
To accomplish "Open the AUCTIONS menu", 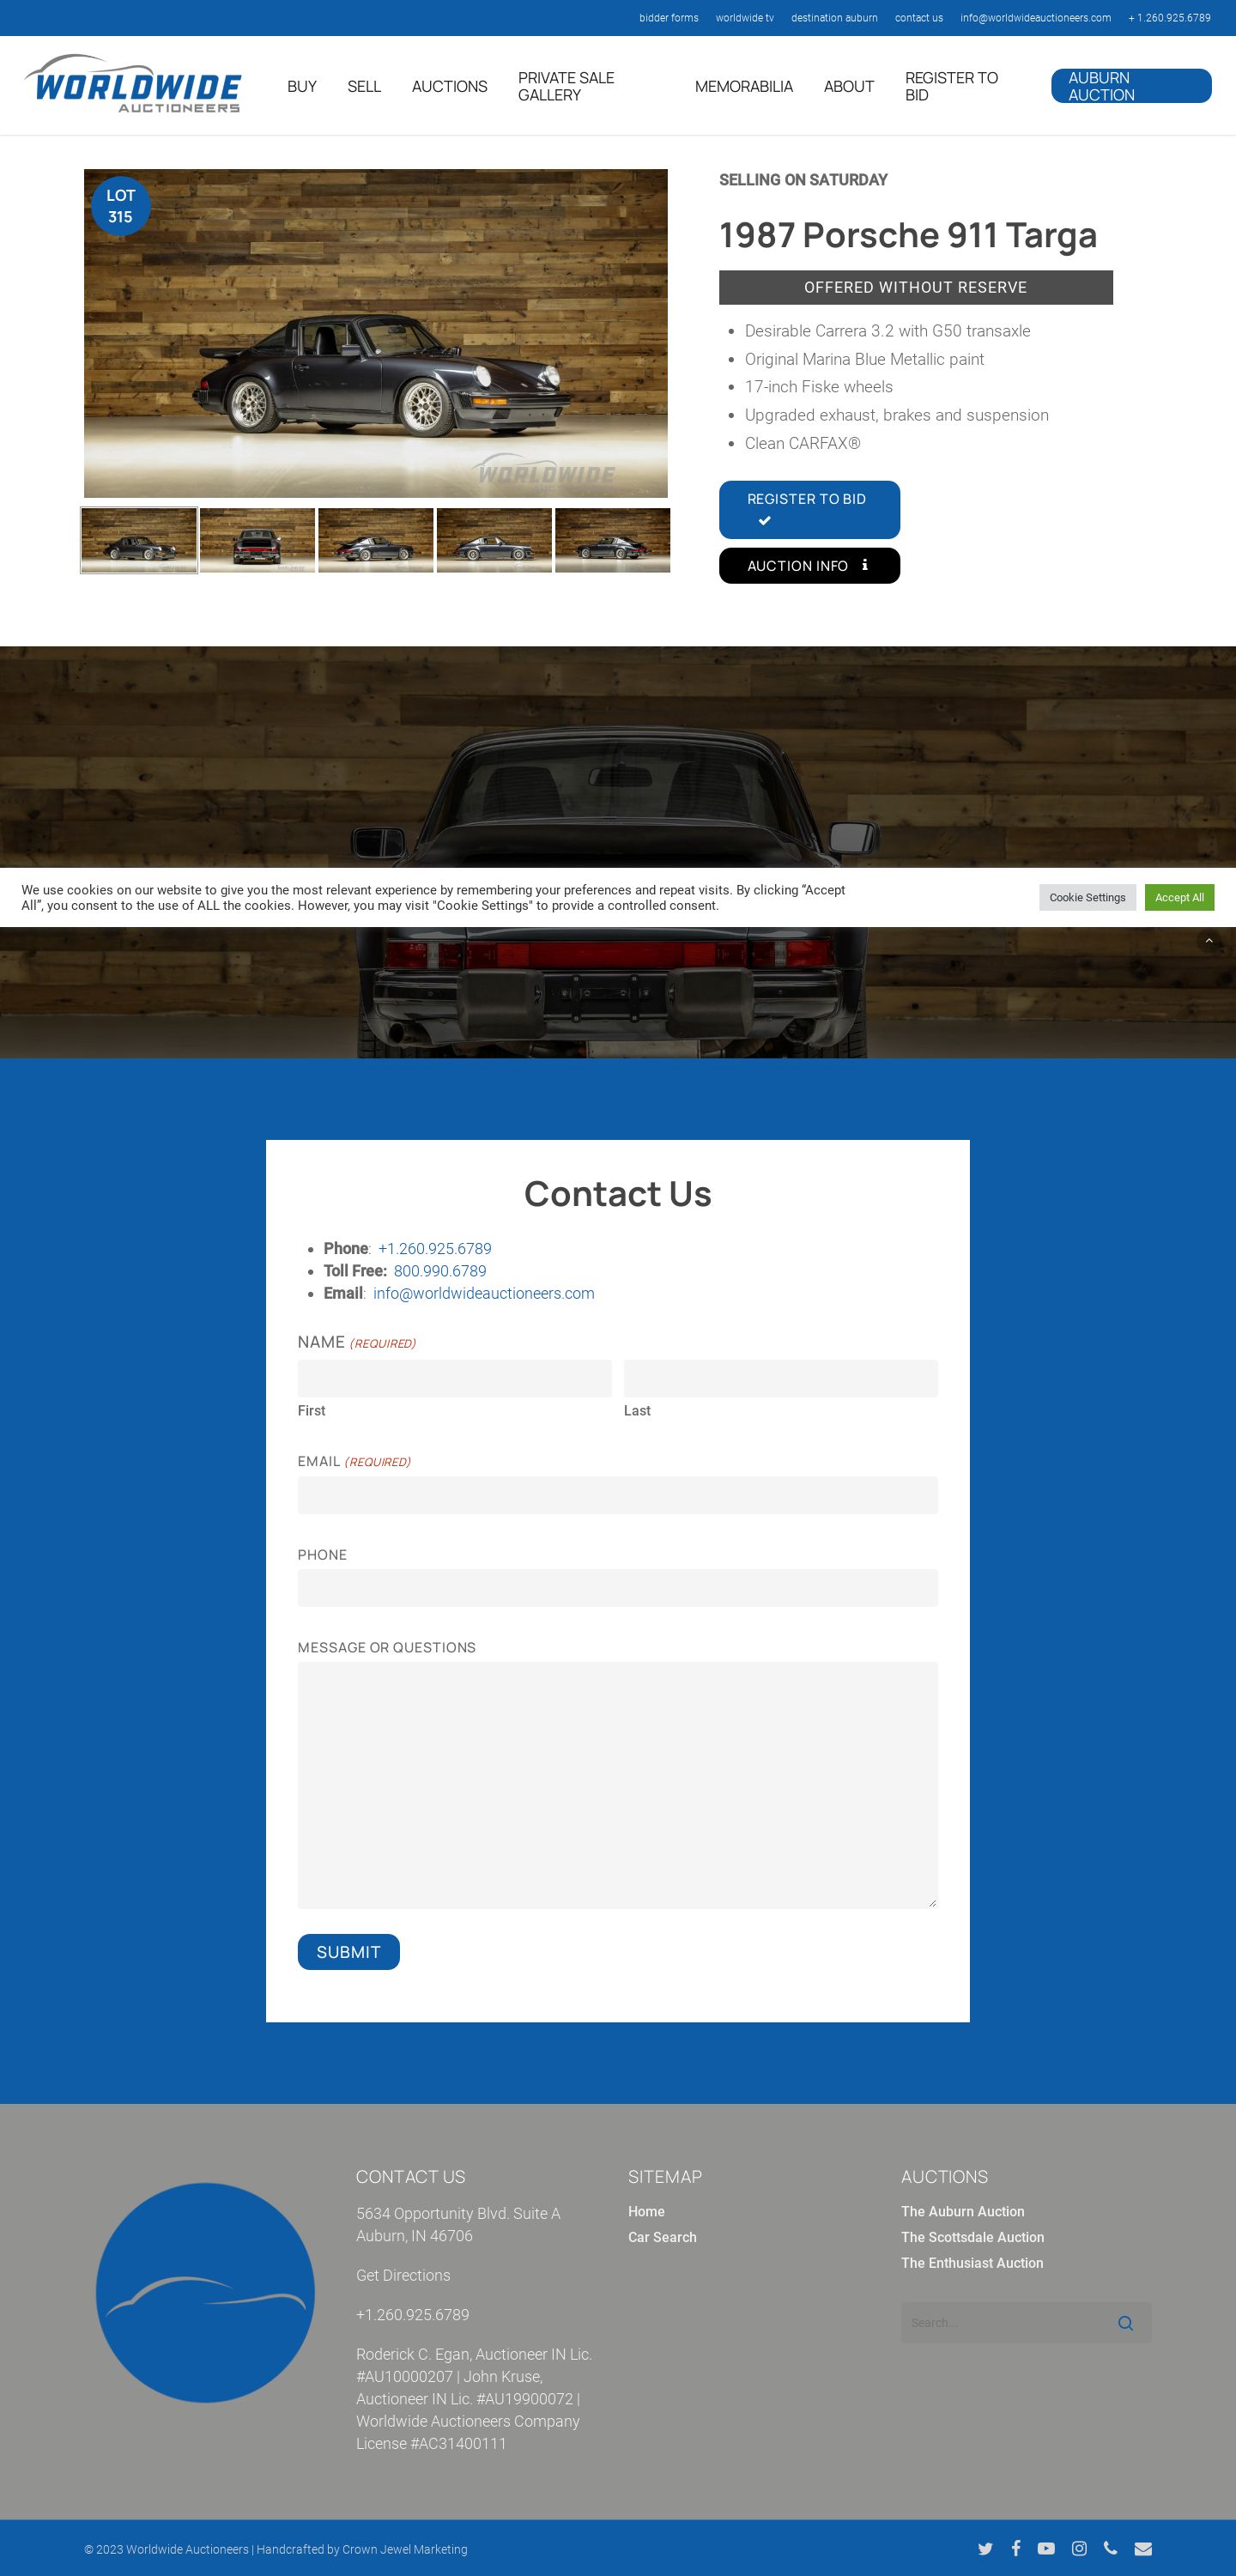I will click(x=449, y=86).
